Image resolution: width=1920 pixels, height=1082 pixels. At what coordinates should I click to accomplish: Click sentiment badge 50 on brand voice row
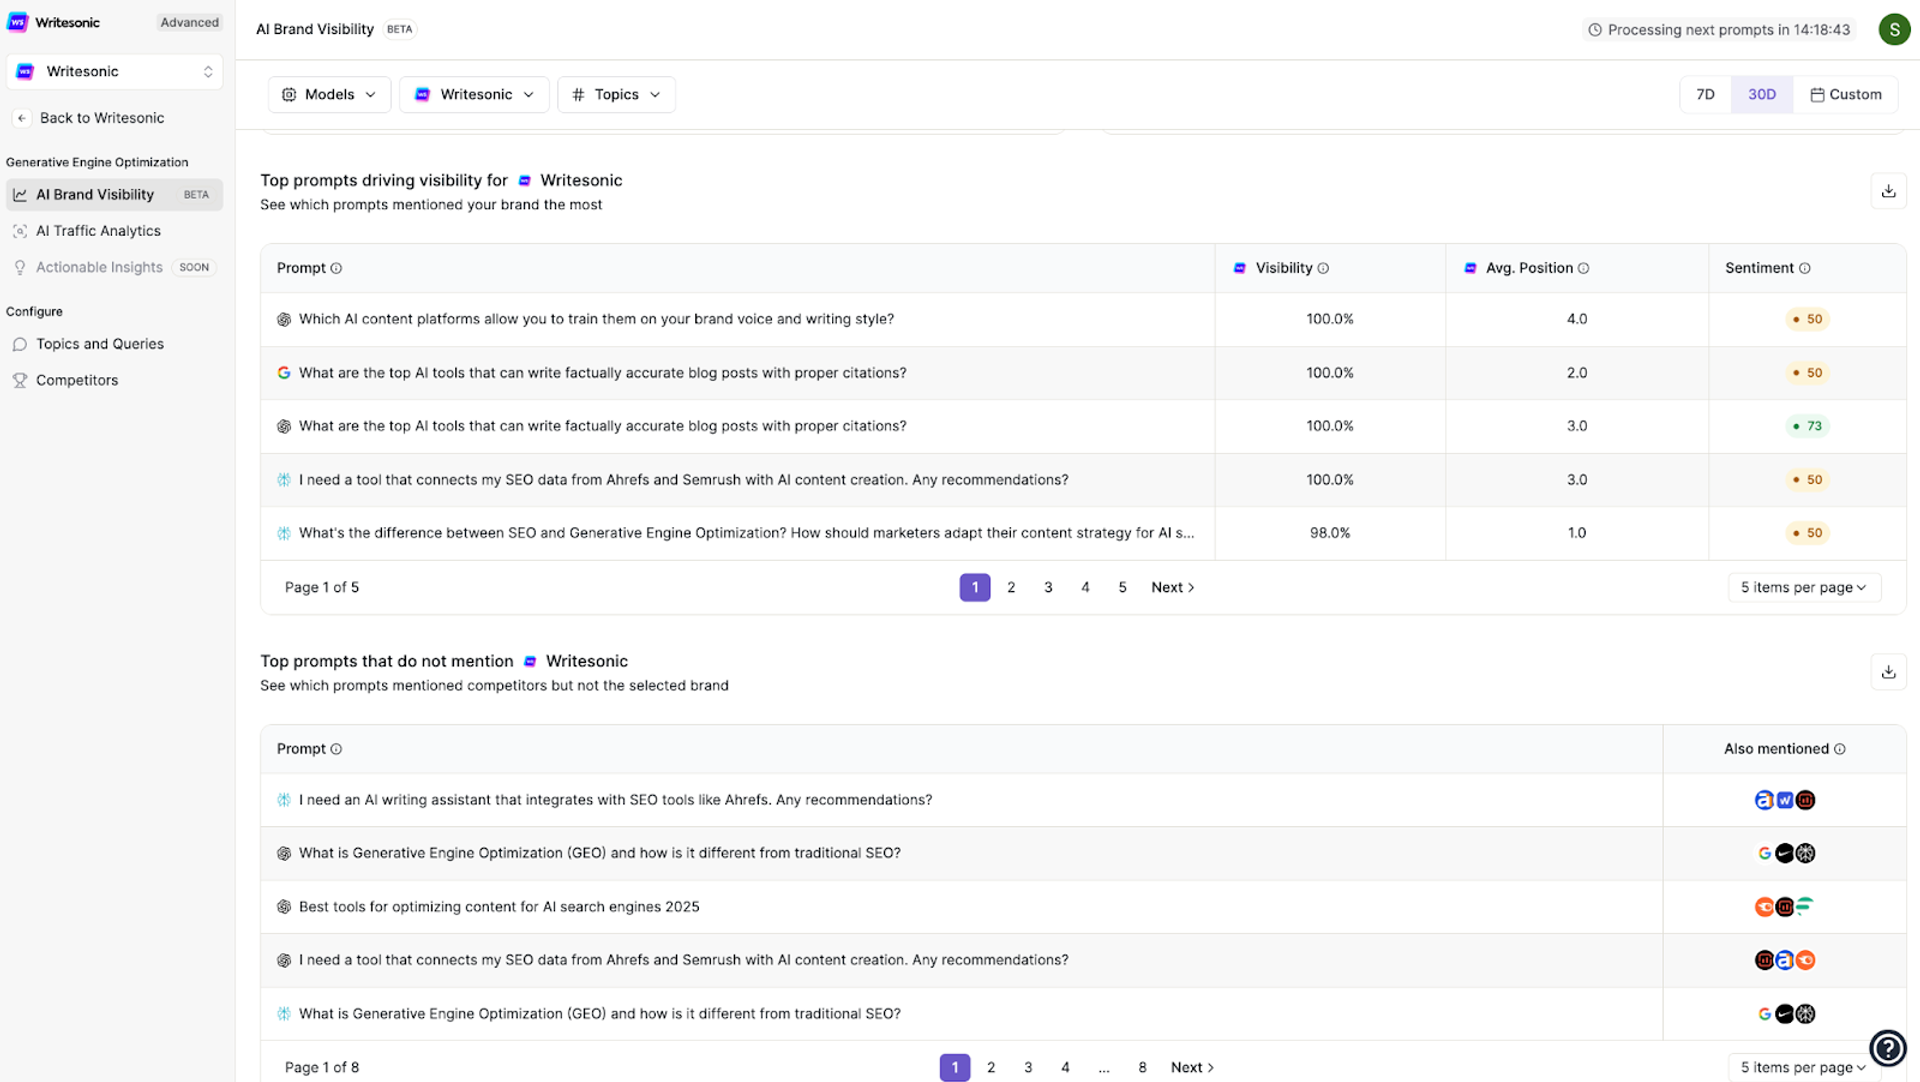click(1807, 320)
